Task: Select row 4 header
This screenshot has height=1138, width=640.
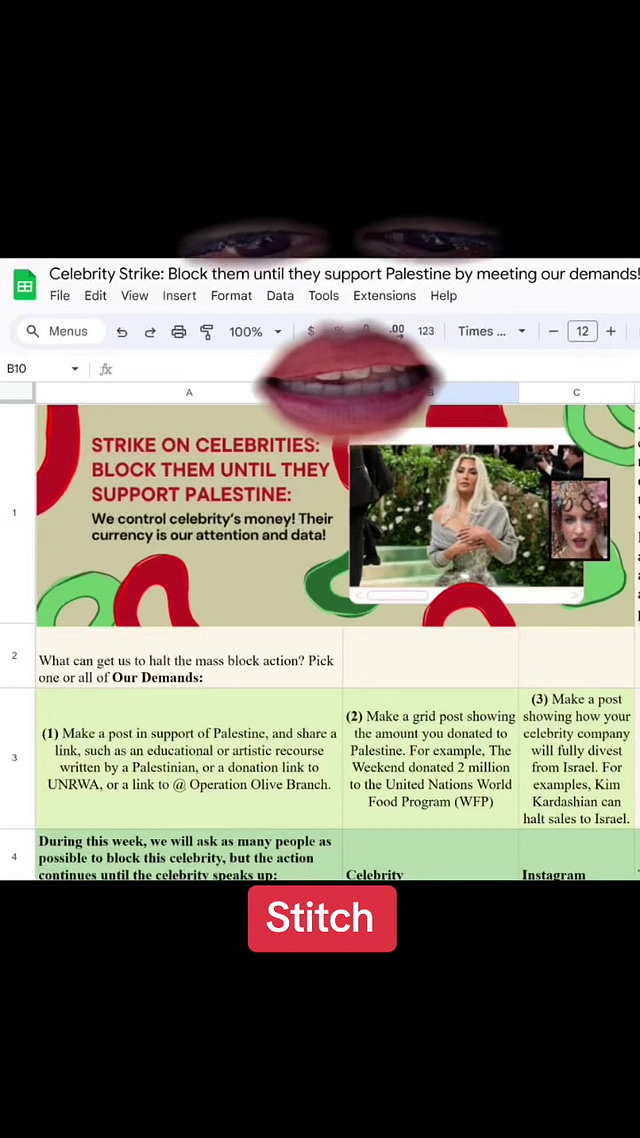Action: 17,856
